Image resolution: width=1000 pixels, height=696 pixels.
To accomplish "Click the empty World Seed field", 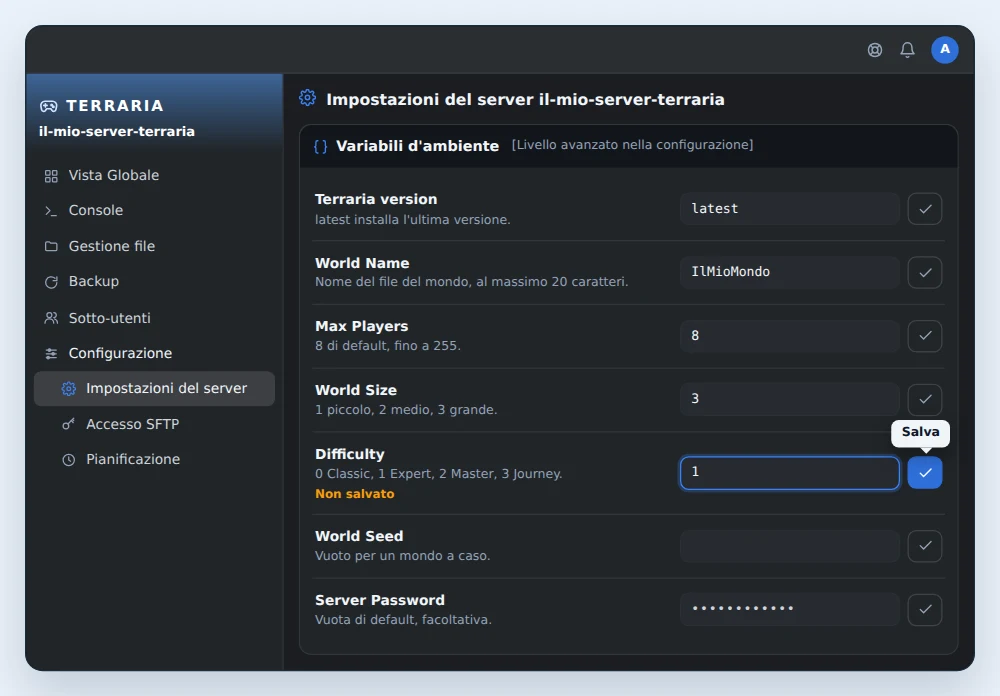I will pyautogui.click(x=790, y=546).
